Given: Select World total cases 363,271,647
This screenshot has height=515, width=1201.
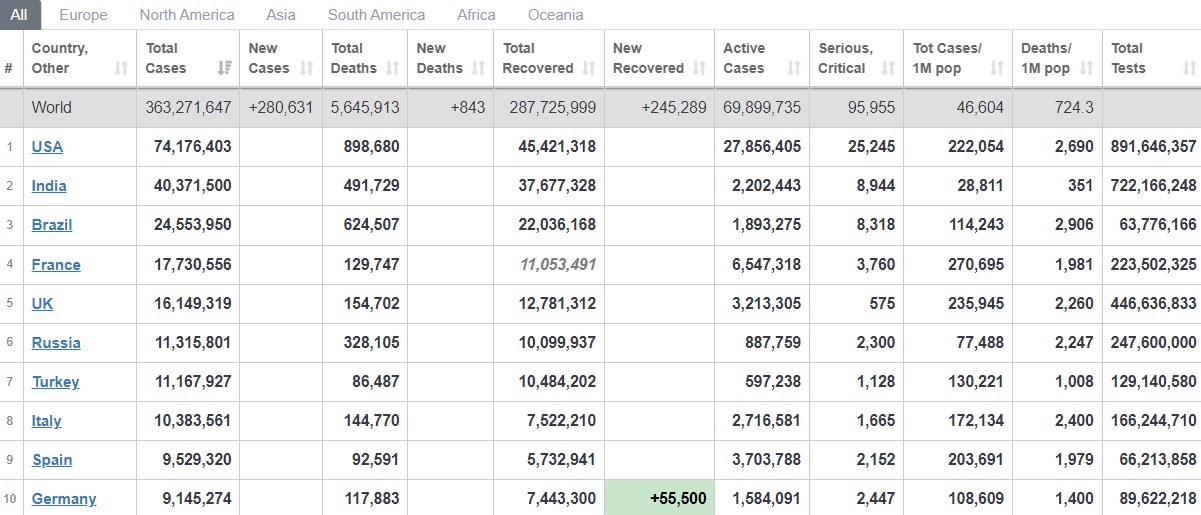Looking at the screenshot, I should coord(188,107).
